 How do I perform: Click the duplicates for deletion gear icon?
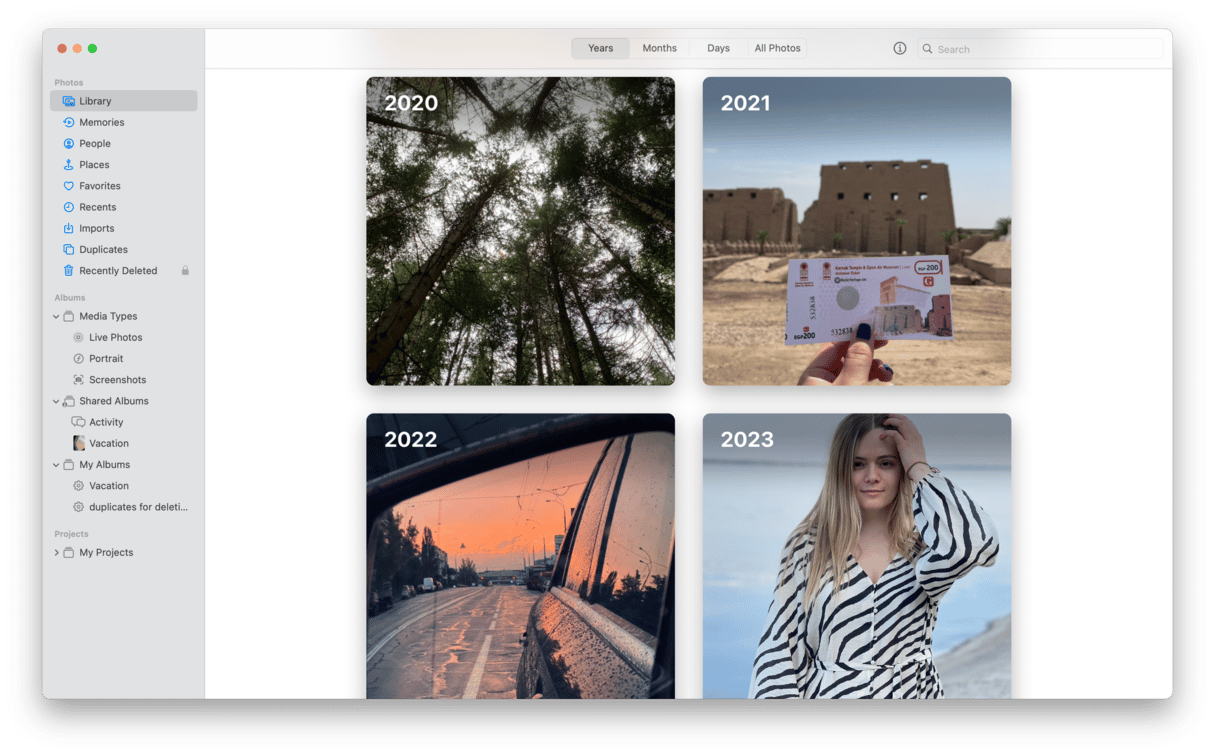point(78,507)
